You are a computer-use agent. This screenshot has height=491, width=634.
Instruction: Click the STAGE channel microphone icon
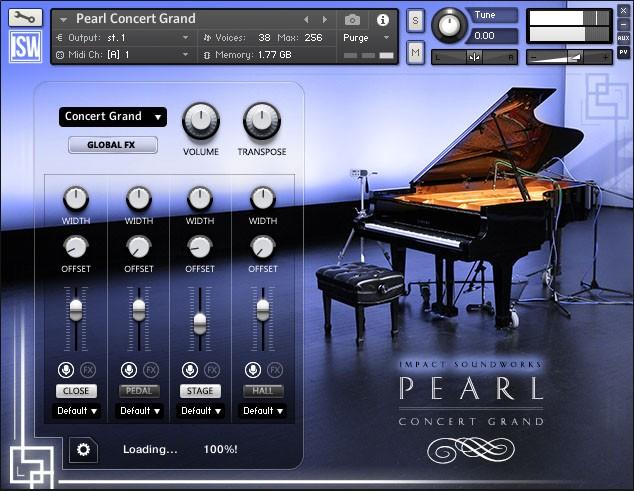click(191, 370)
